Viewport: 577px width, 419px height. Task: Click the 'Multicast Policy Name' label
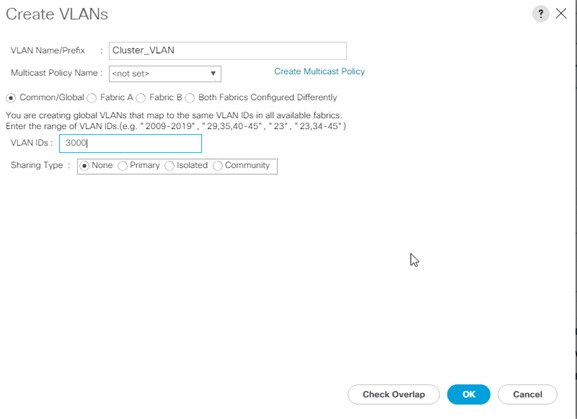coord(54,73)
